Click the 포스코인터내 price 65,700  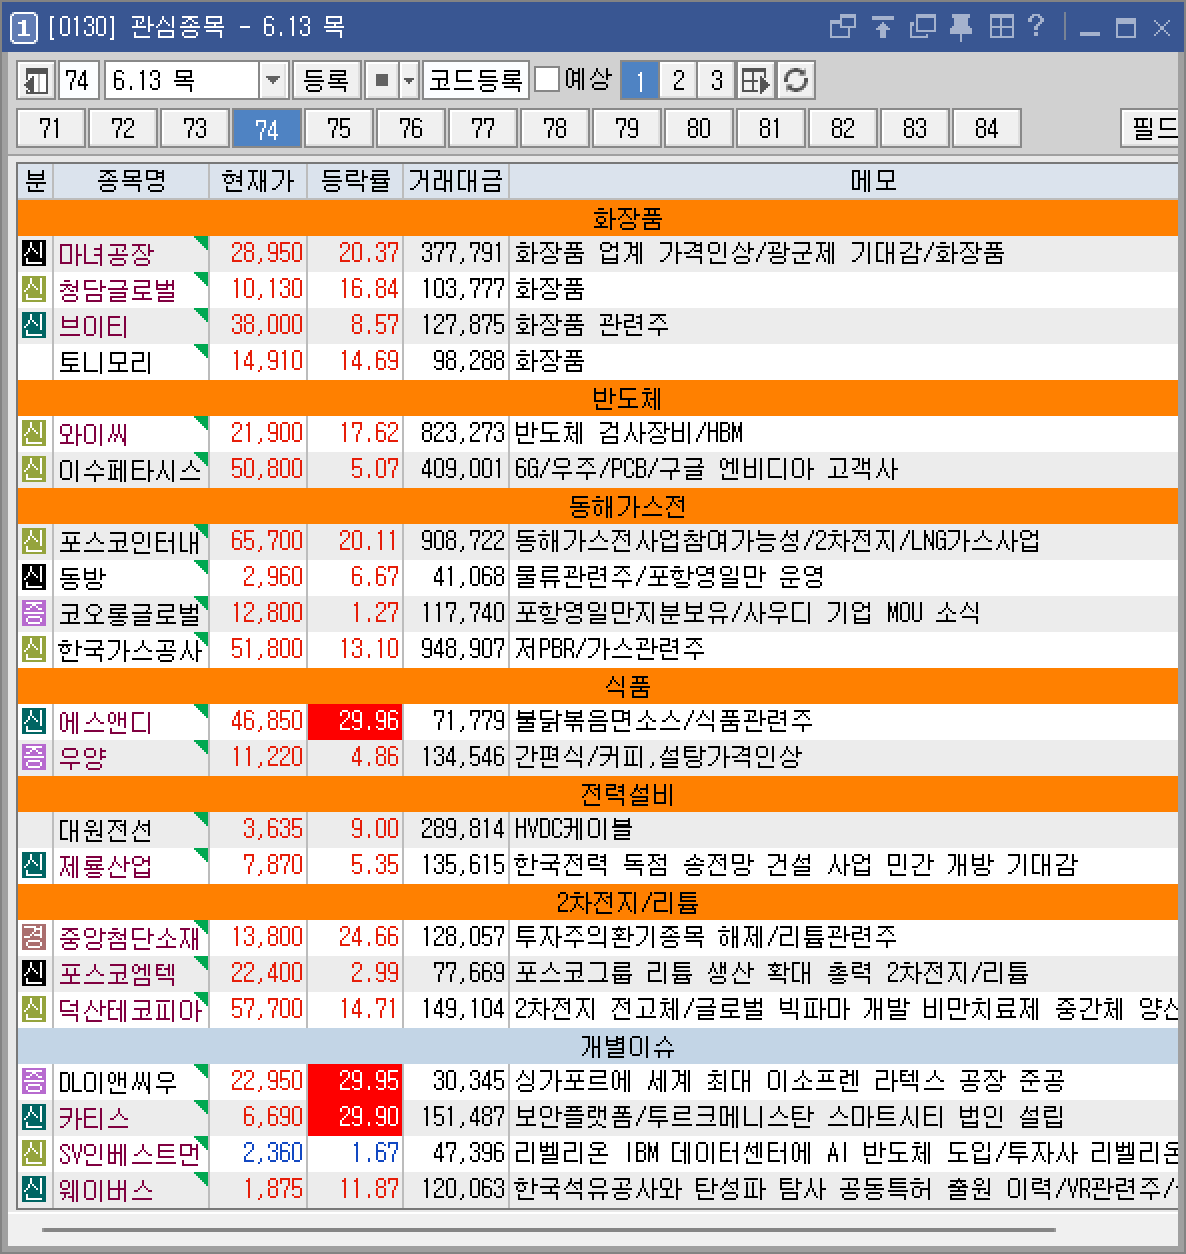click(266, 541)
